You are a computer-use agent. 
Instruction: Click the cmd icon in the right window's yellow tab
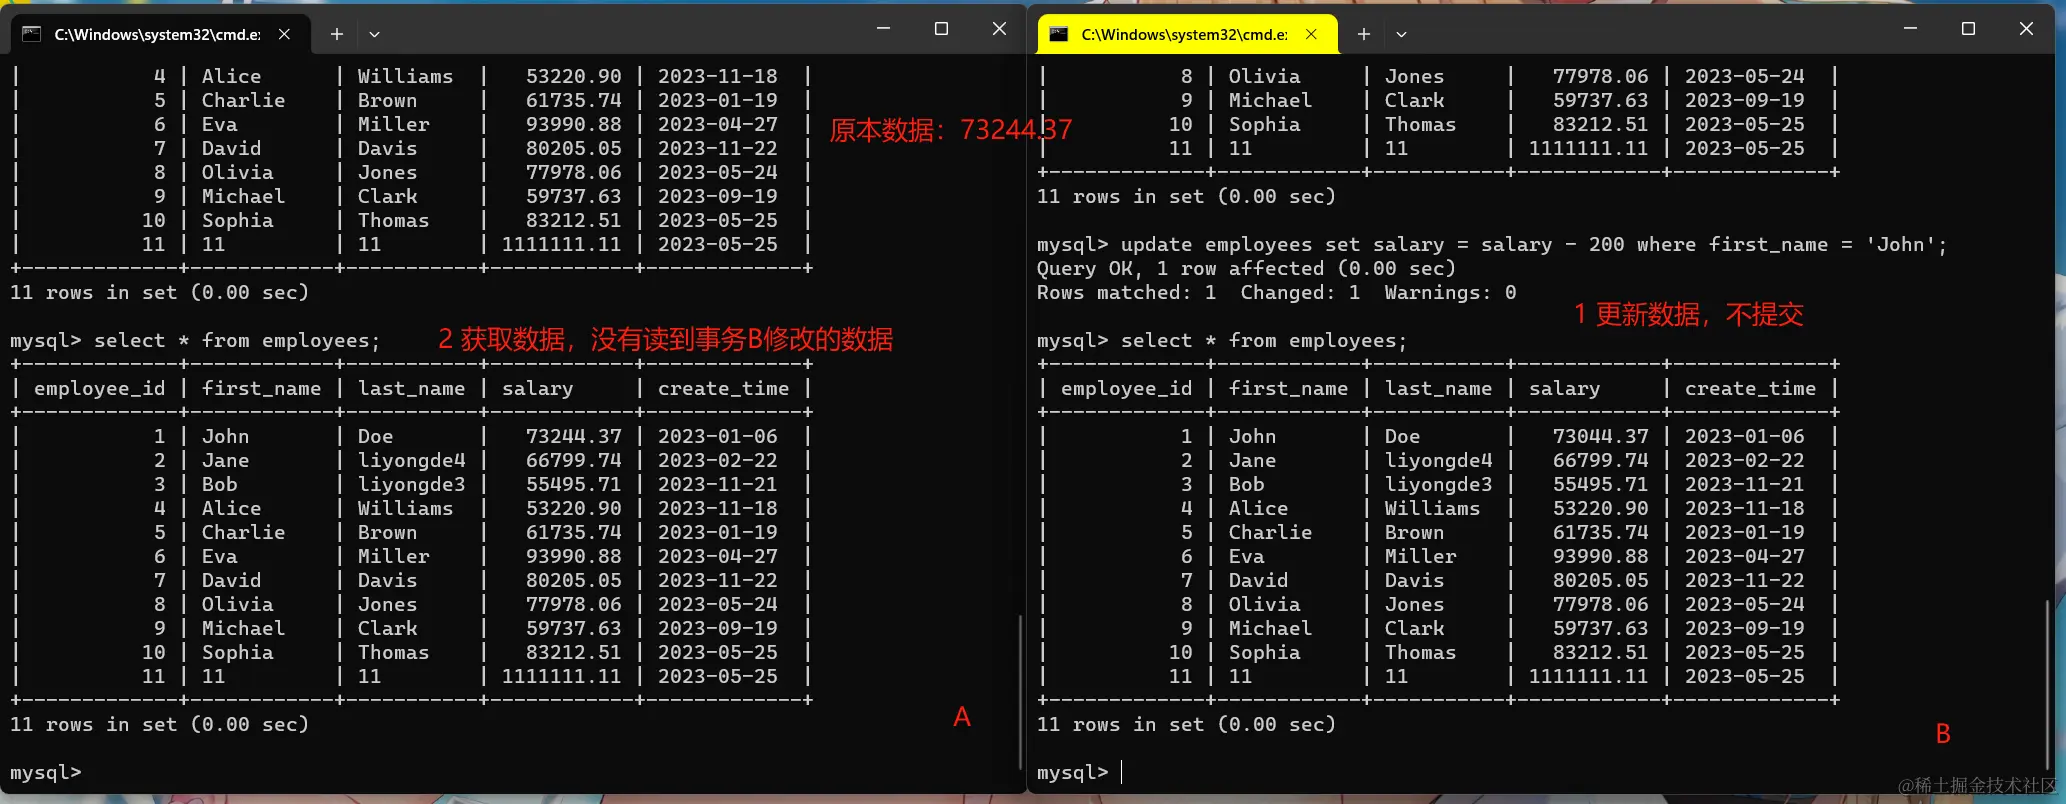point(1059,34)
